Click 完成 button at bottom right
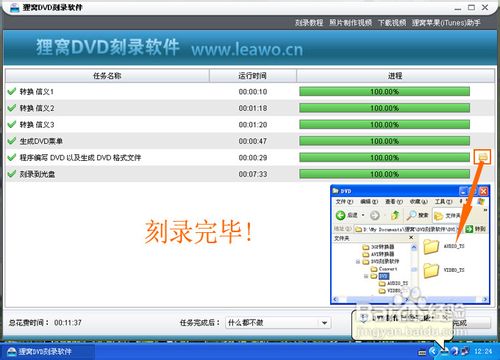This screenshot has width=500, height=360. pos(471,323)
